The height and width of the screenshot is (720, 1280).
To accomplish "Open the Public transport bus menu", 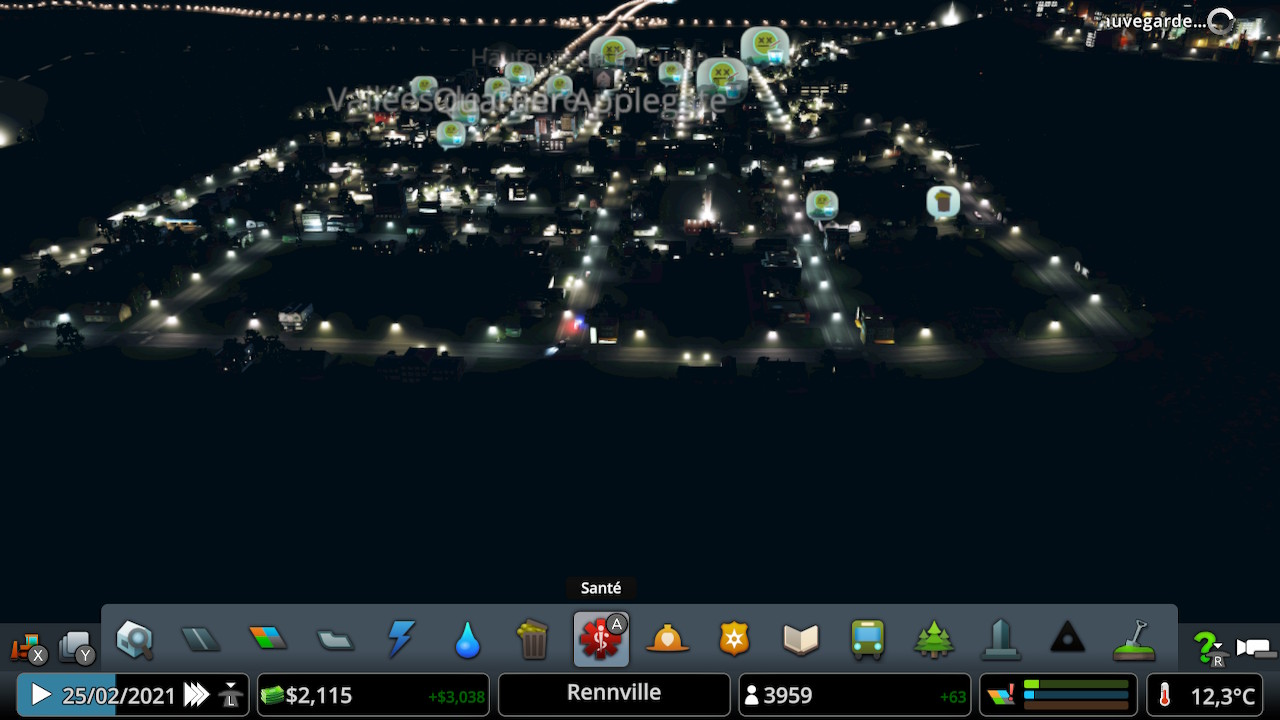I will [x=867, y=639].
